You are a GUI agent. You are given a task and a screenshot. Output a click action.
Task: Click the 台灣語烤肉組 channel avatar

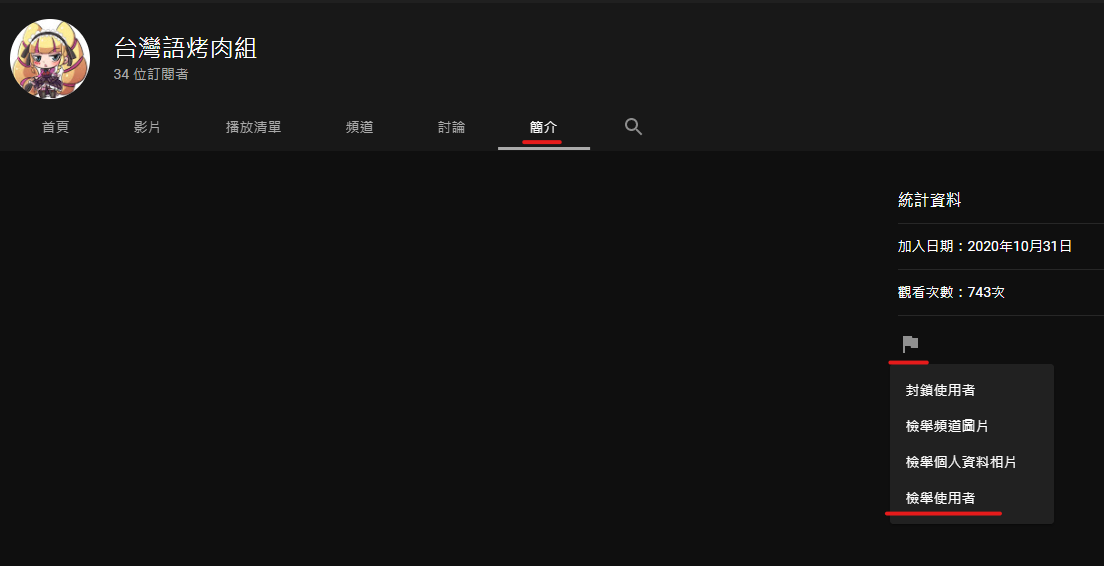point(50,59)
